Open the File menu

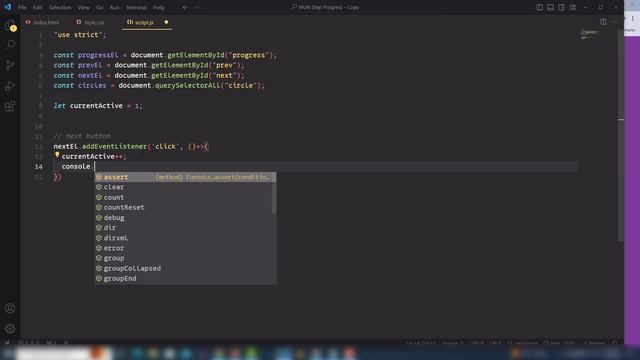[22, 7]
